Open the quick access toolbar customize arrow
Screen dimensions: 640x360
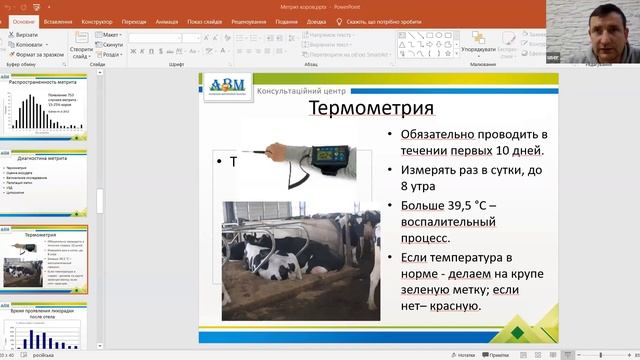pos(49,7)
